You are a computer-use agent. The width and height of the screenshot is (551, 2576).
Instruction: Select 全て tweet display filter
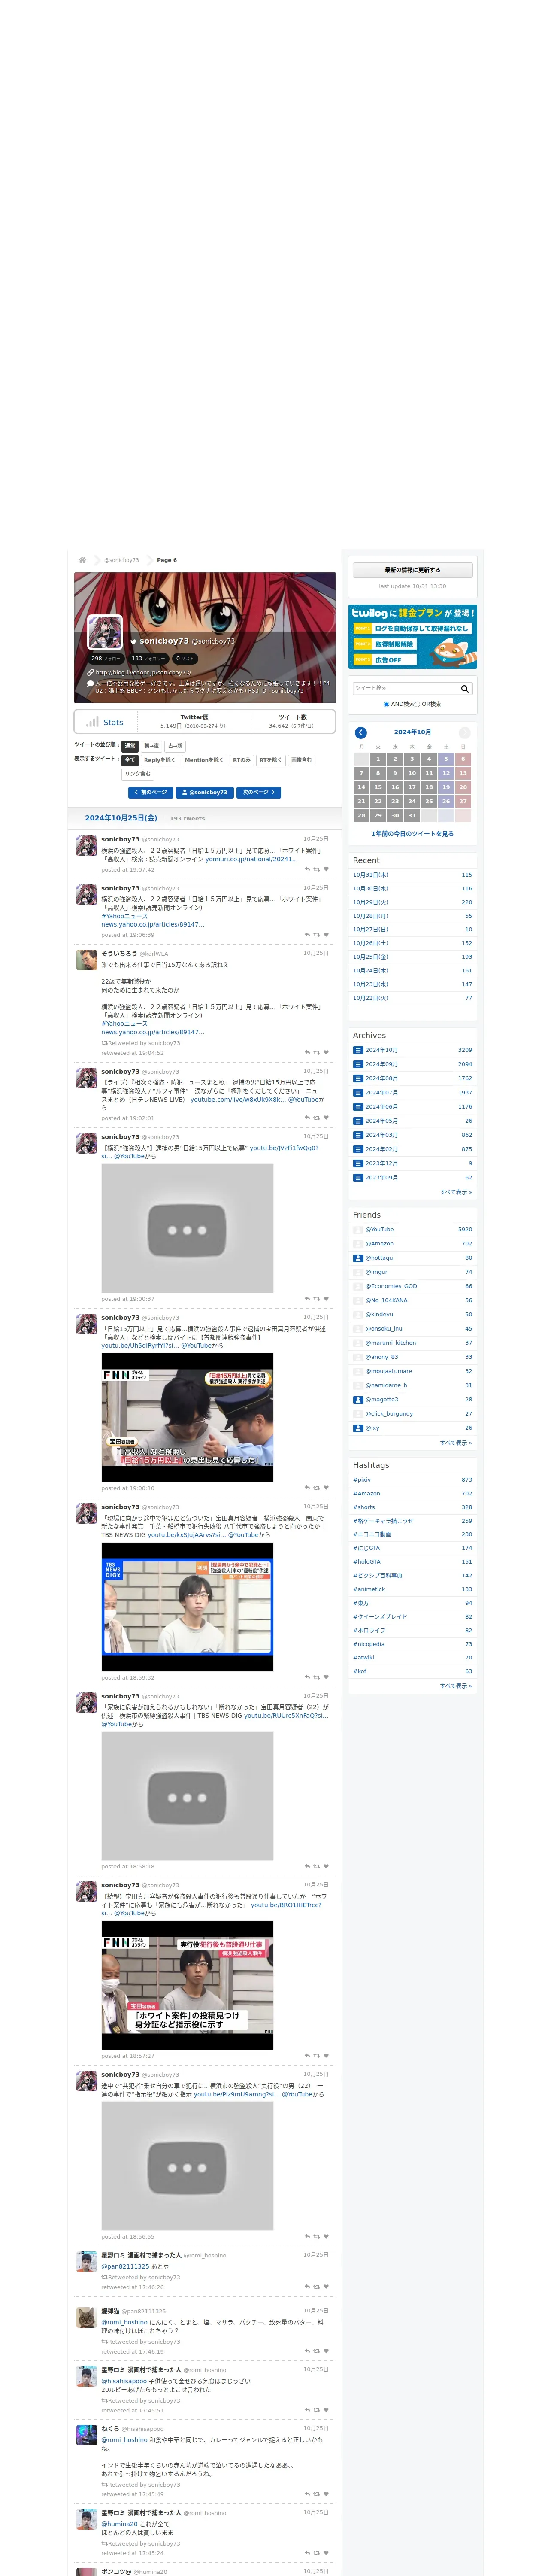click(130, 760)
